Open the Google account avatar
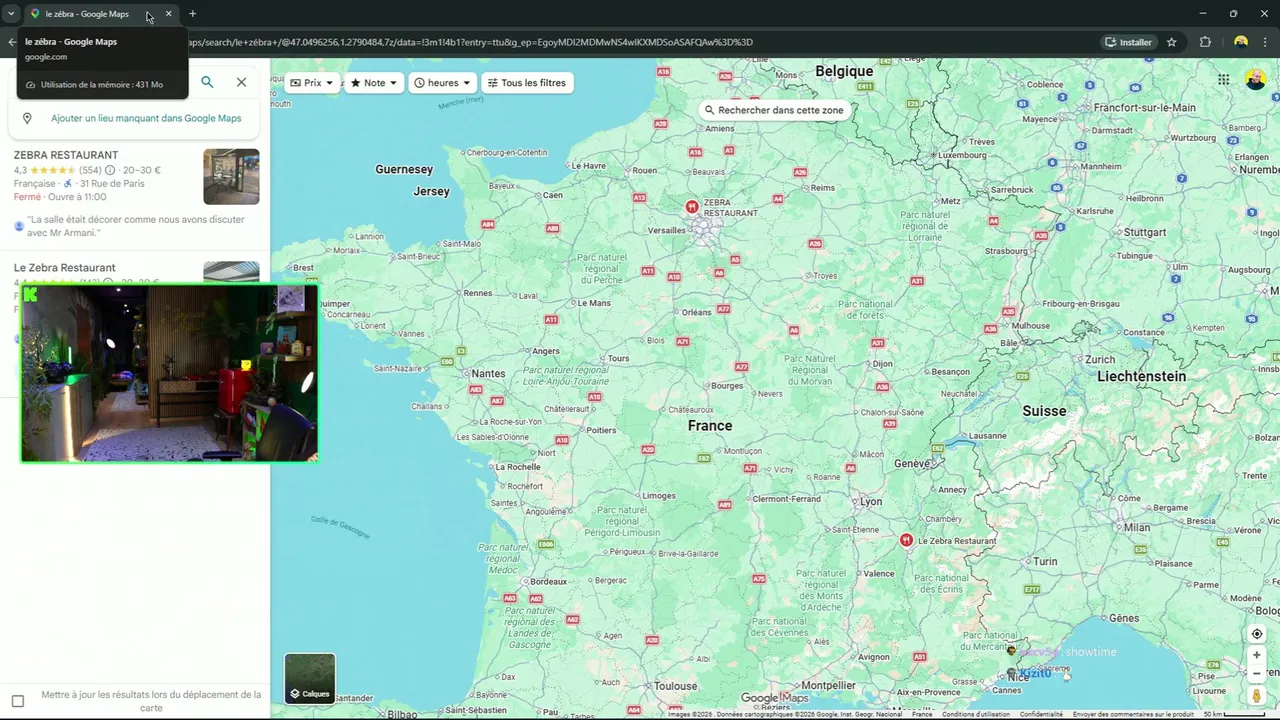Viewport: 1280px width, 720px height. click(1256, 80)
